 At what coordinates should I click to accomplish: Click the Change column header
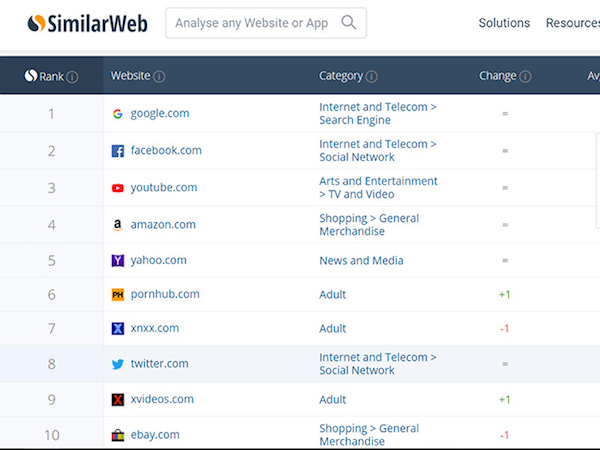[x=497, y=76]
